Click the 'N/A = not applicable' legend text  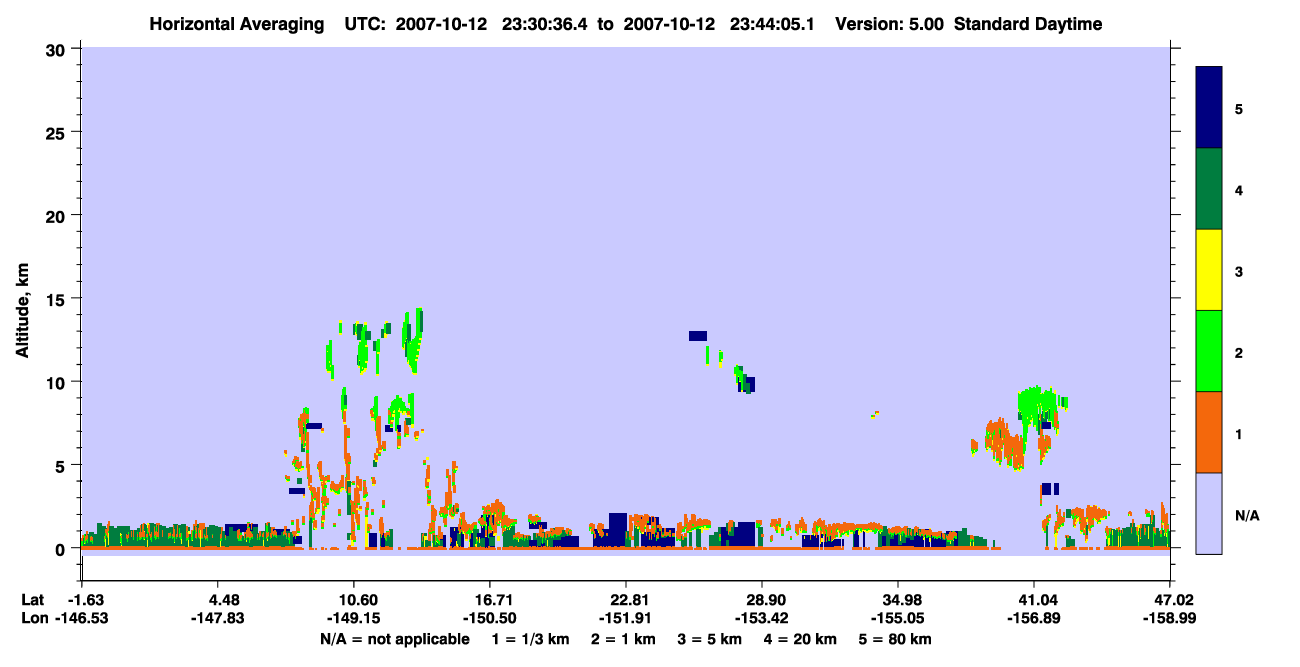(x=394, y=639)
